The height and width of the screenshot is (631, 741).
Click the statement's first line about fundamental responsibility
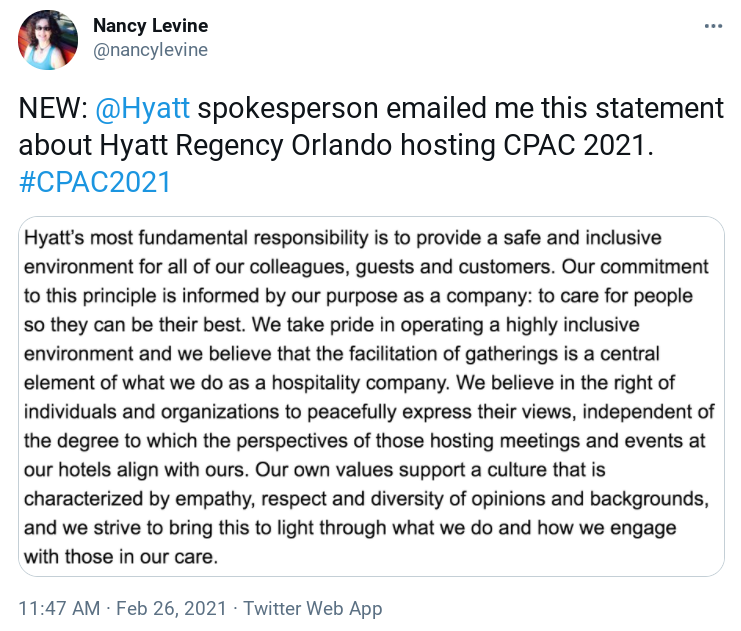(343, 238)
